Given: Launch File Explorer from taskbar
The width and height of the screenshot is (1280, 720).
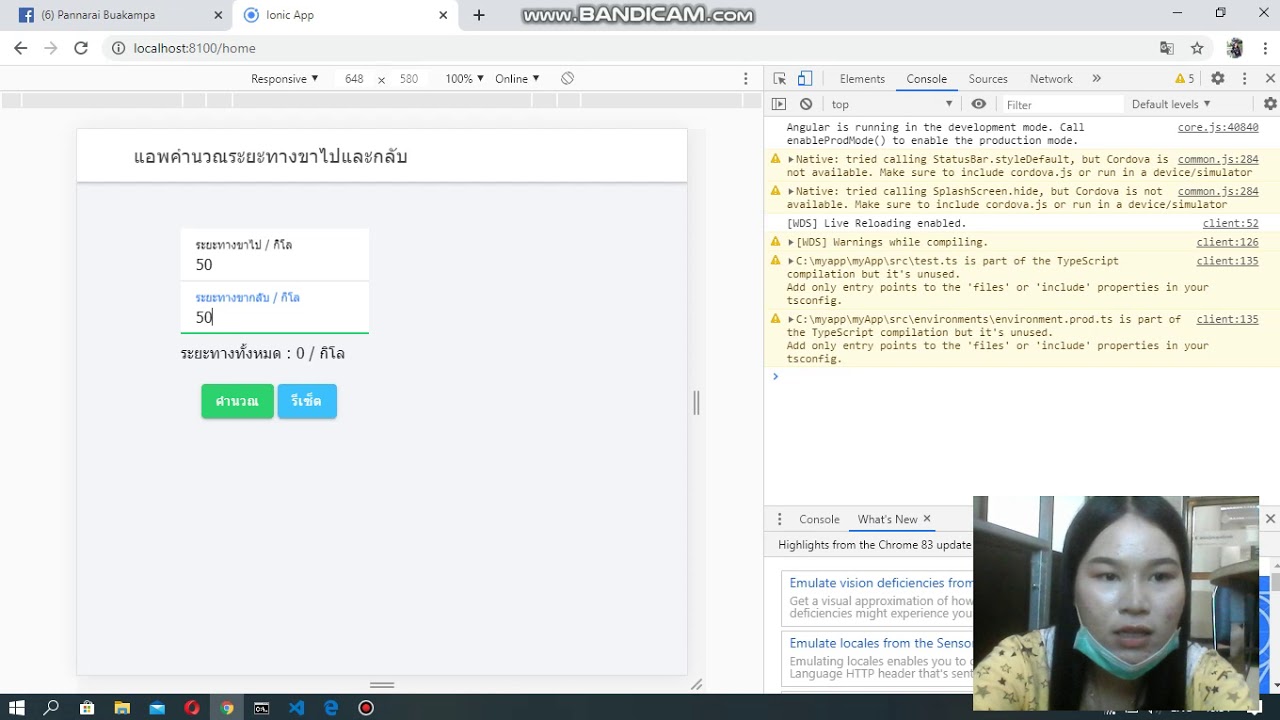Looking at the screenshot, I should click(122, 708).
